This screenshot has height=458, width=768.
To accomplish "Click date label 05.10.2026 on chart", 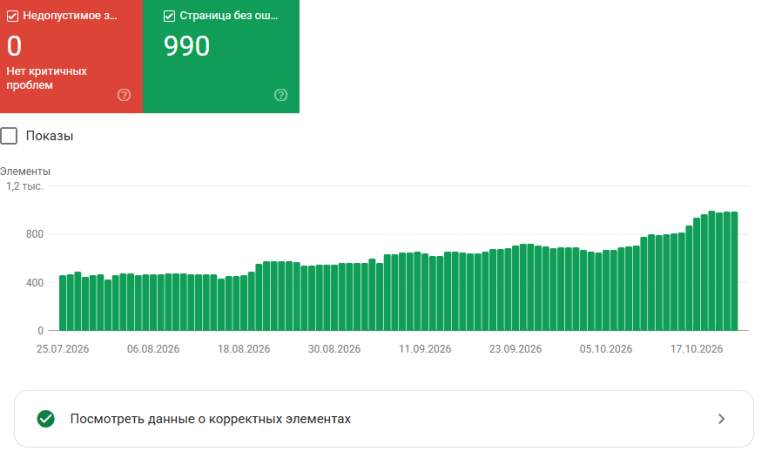I will [x=606, y=349].
